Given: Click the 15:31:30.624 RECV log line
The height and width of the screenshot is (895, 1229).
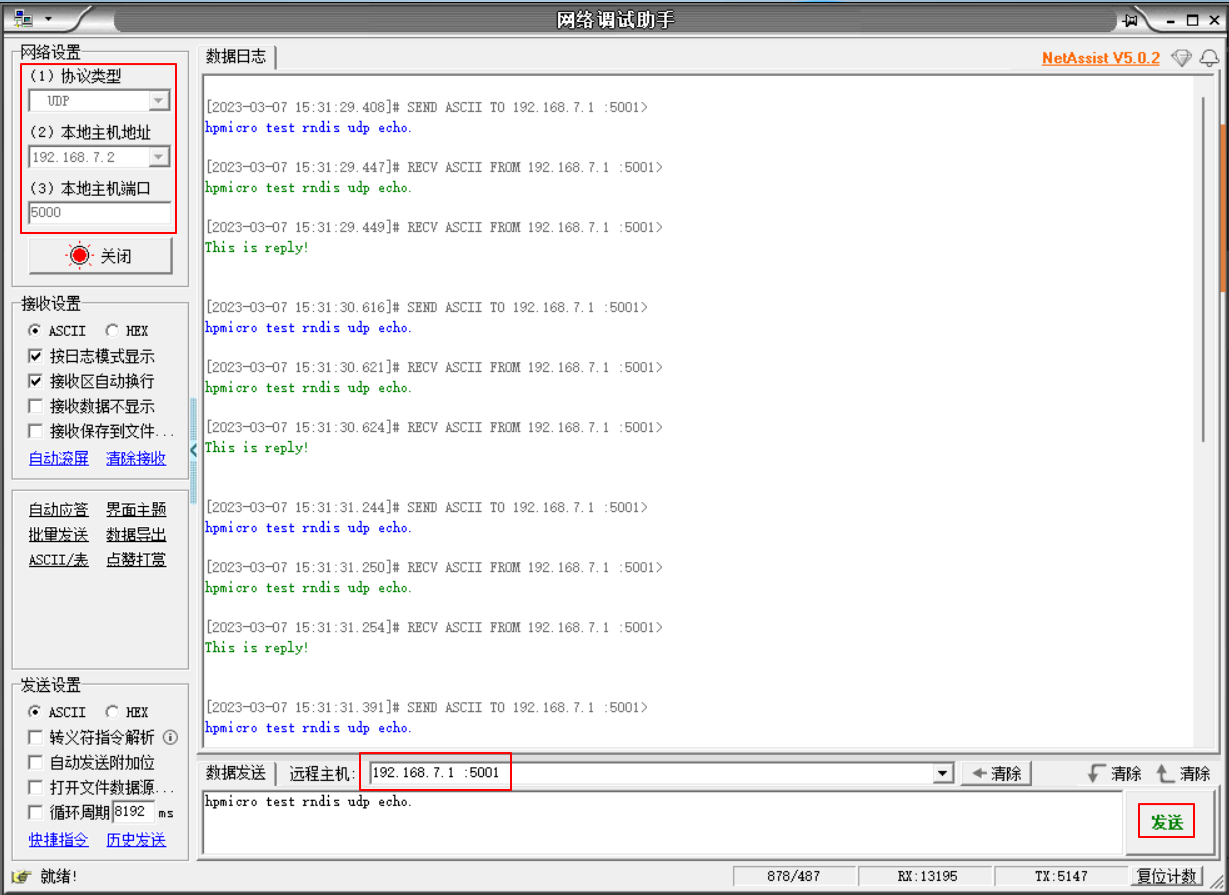Looking at the screenshot, I should (x=433, y=427).
